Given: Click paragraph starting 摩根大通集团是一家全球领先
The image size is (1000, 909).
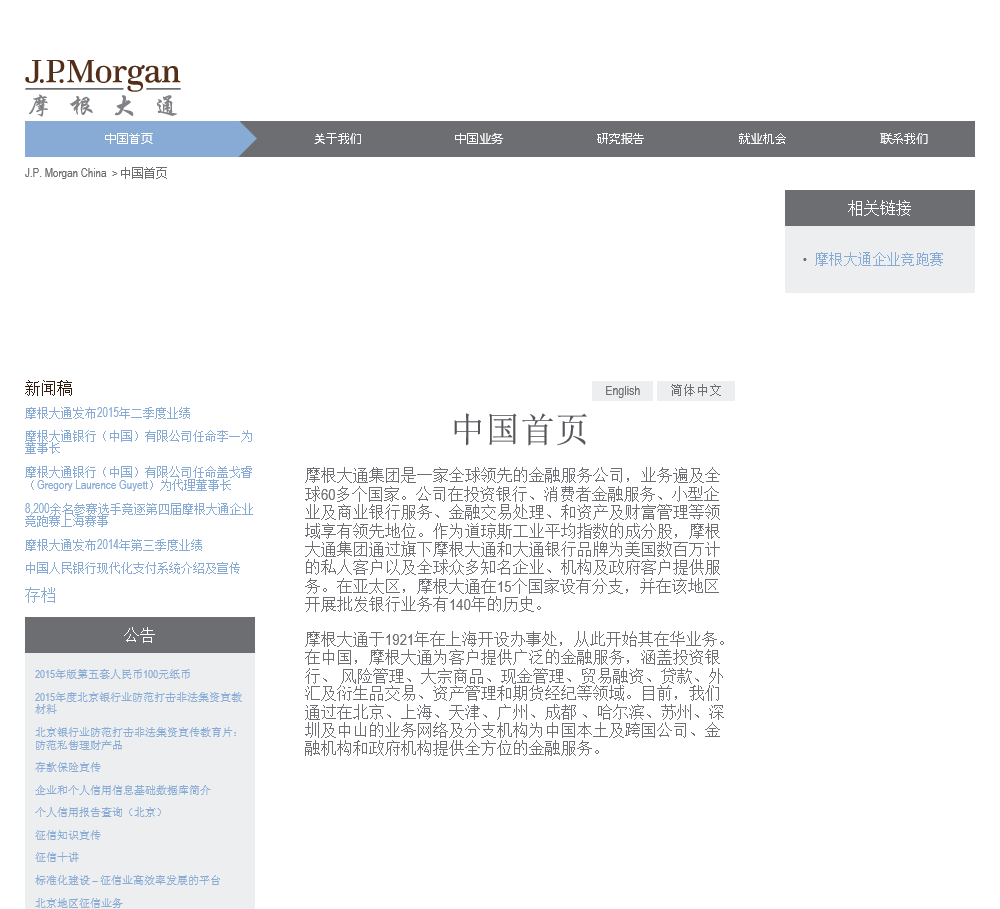Looking at the screenshot, I should pos(513,540).
